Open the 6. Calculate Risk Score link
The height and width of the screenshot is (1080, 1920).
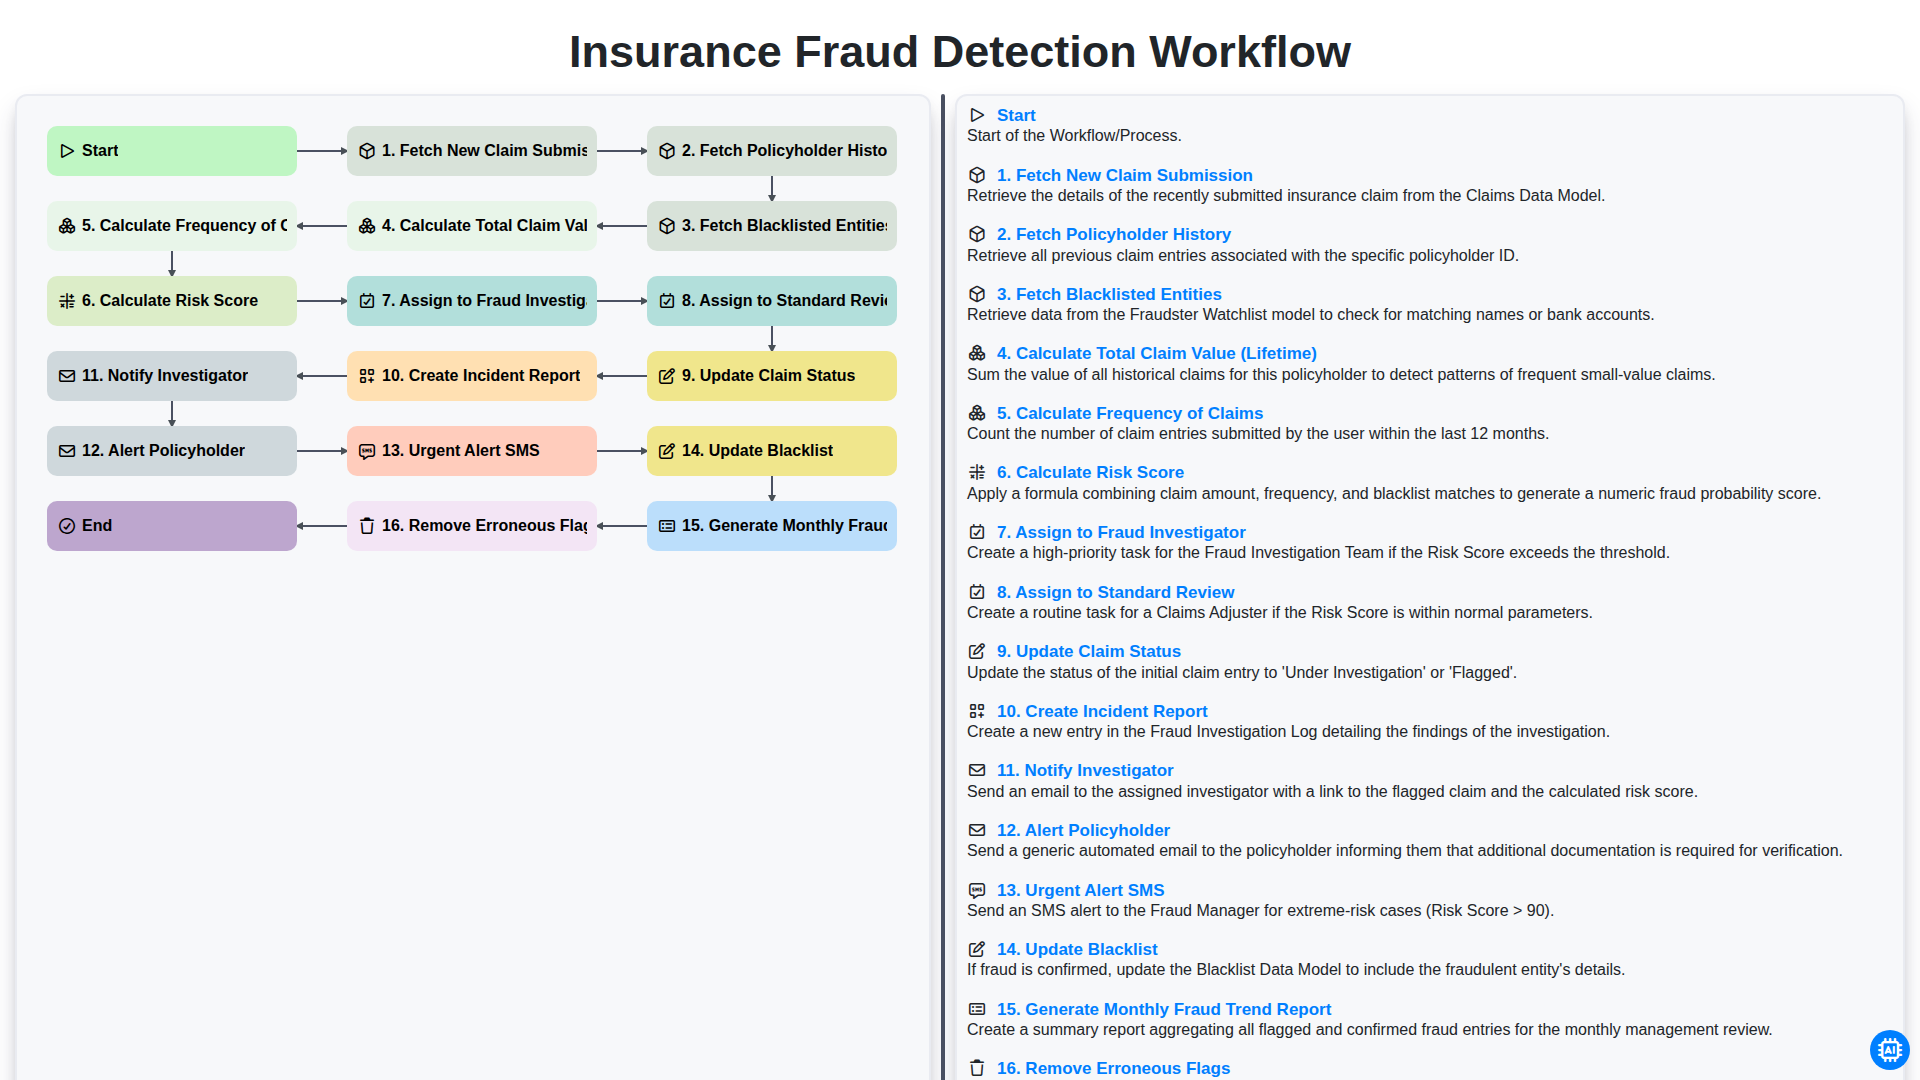point(1090,472)
